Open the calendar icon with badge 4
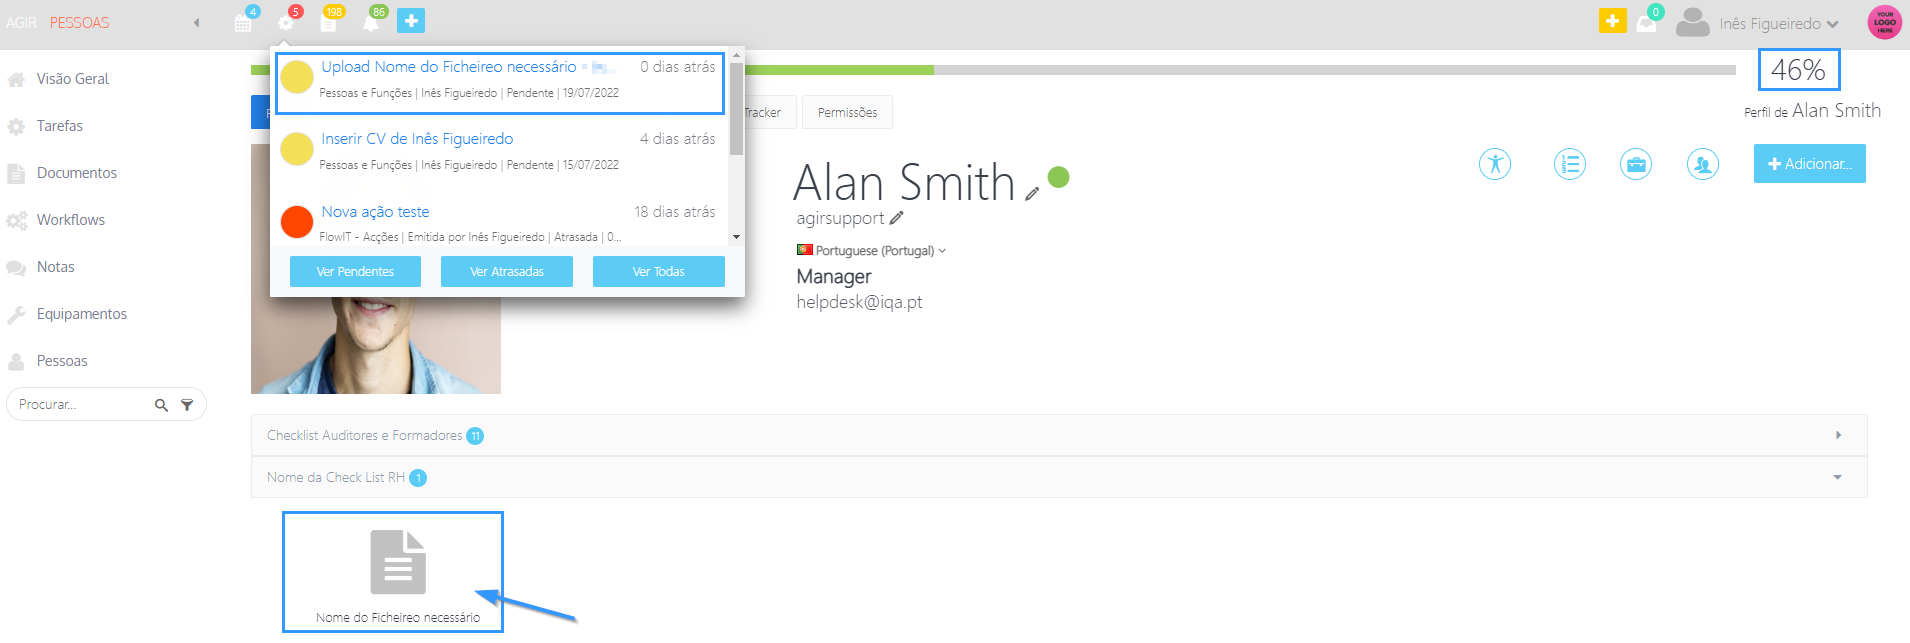This screenshot has height=643, width=1910. click(x=244, y=21)
